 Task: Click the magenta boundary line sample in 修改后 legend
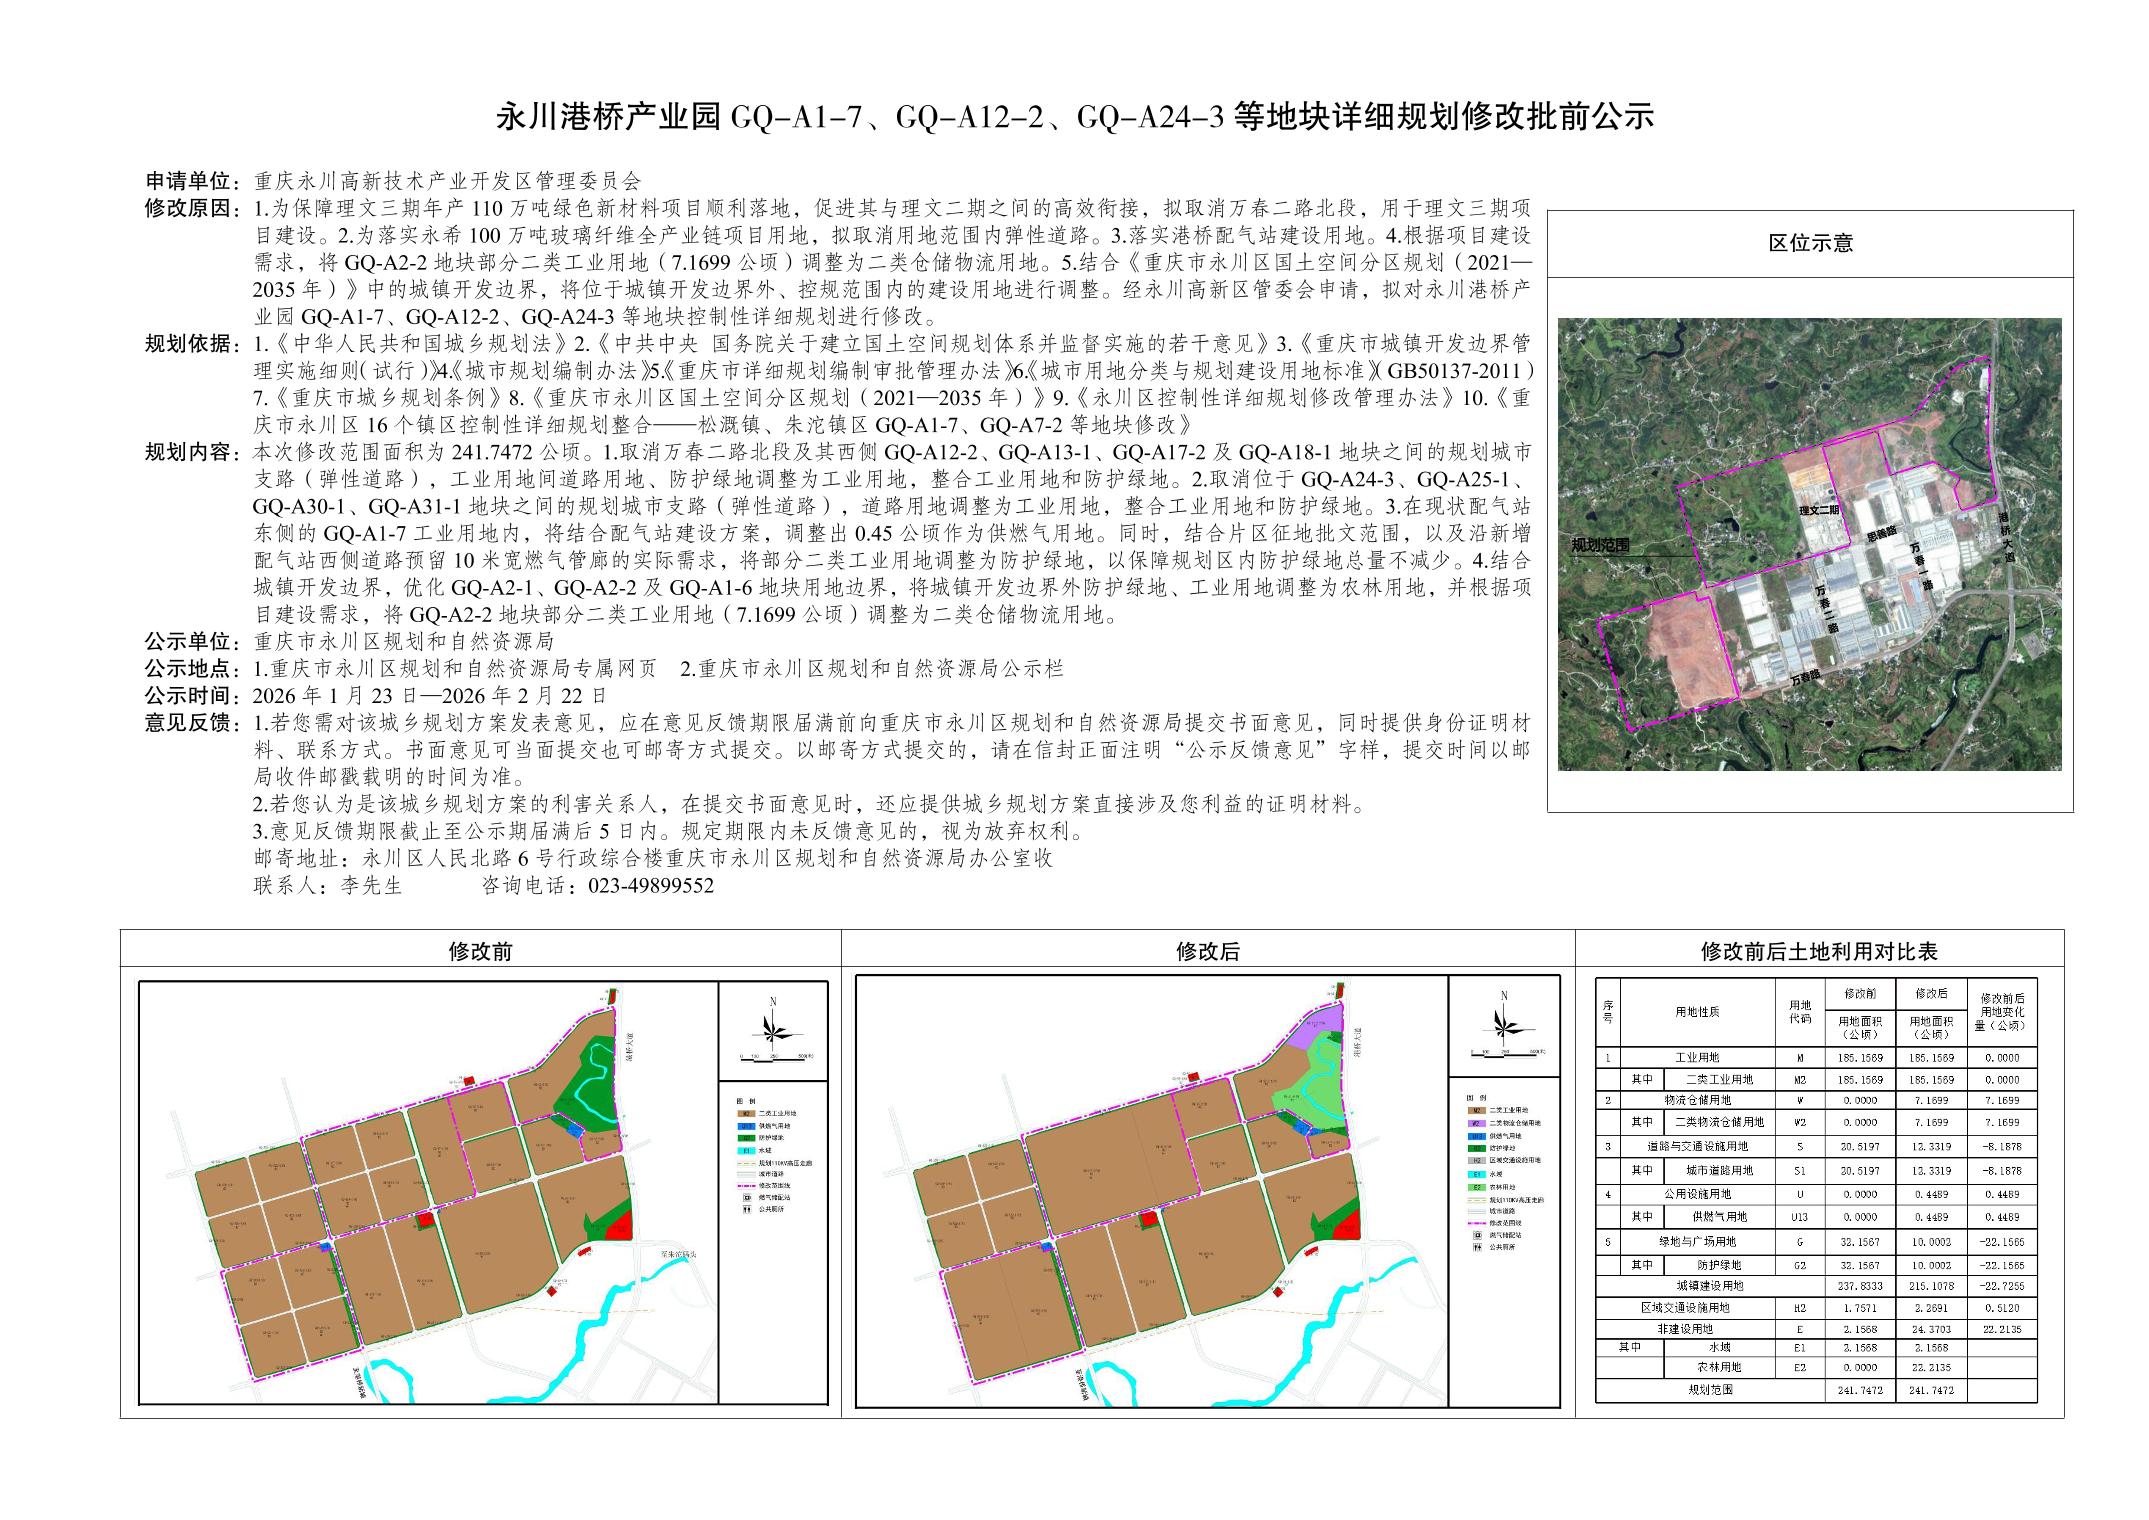1477,1223
